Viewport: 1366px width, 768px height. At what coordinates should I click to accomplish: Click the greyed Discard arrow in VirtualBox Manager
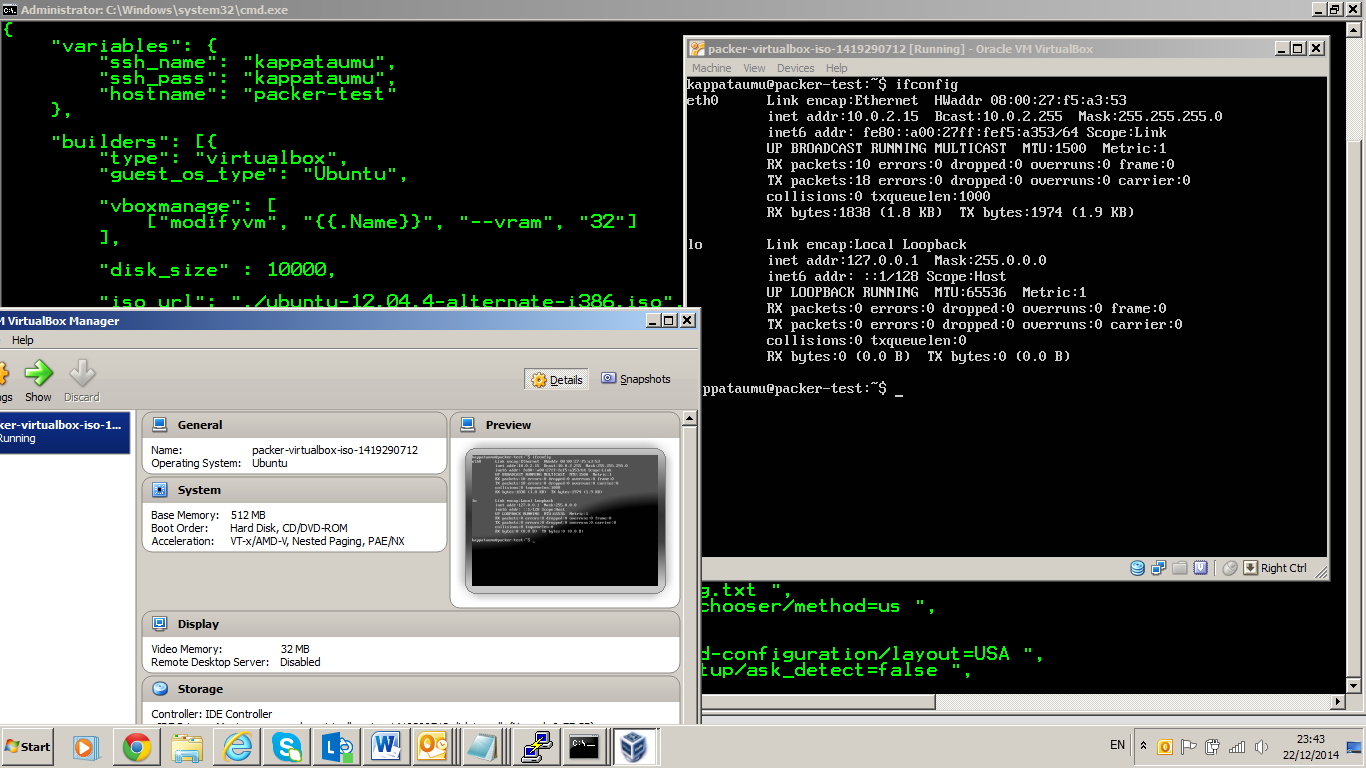pyautogui.click(x=82, y=381)
